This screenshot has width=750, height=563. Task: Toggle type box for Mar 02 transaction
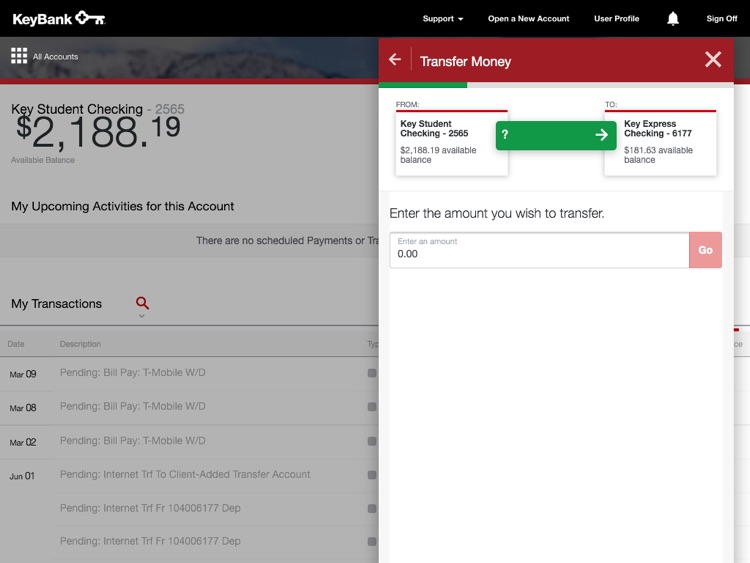[x=372, y=441]
